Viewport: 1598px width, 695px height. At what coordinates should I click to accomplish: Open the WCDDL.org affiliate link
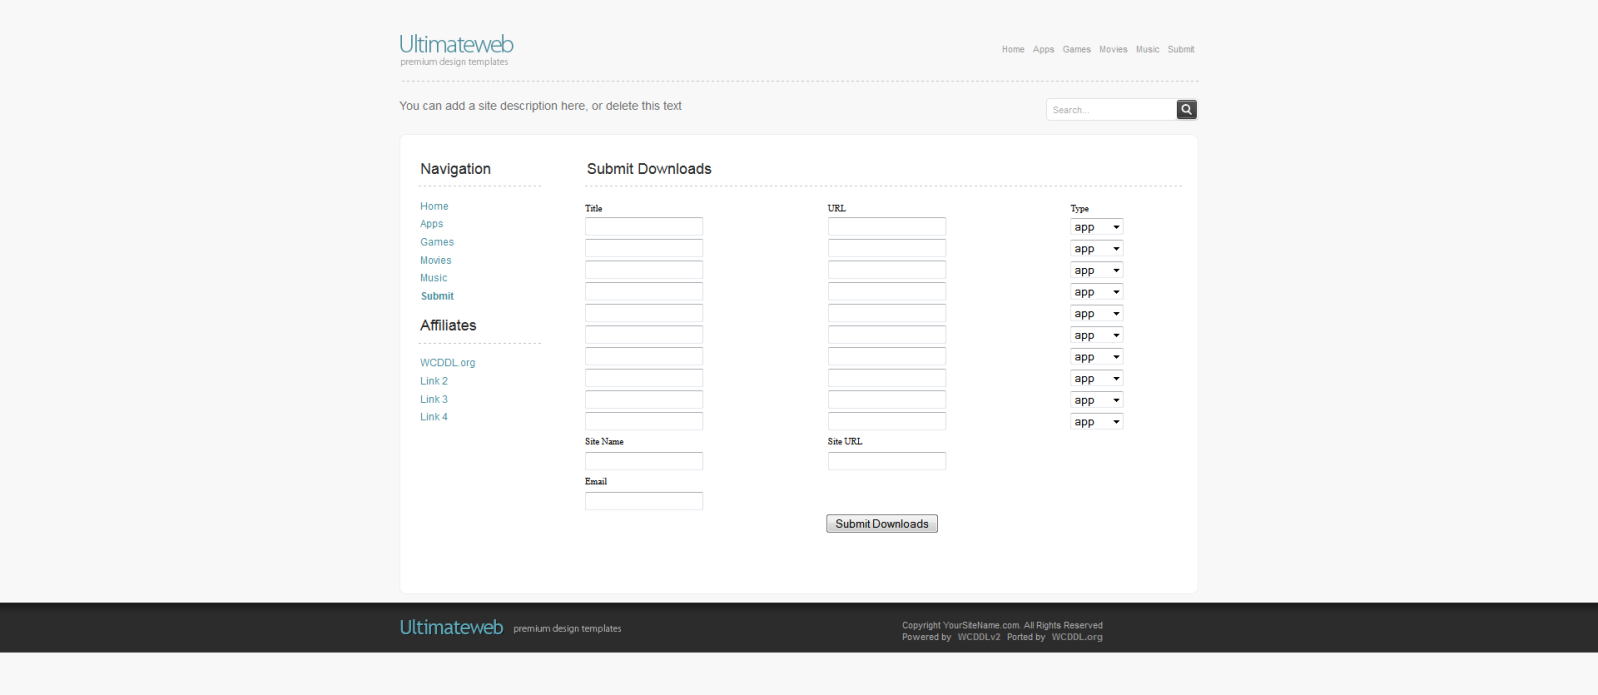[x=447, y=363]
